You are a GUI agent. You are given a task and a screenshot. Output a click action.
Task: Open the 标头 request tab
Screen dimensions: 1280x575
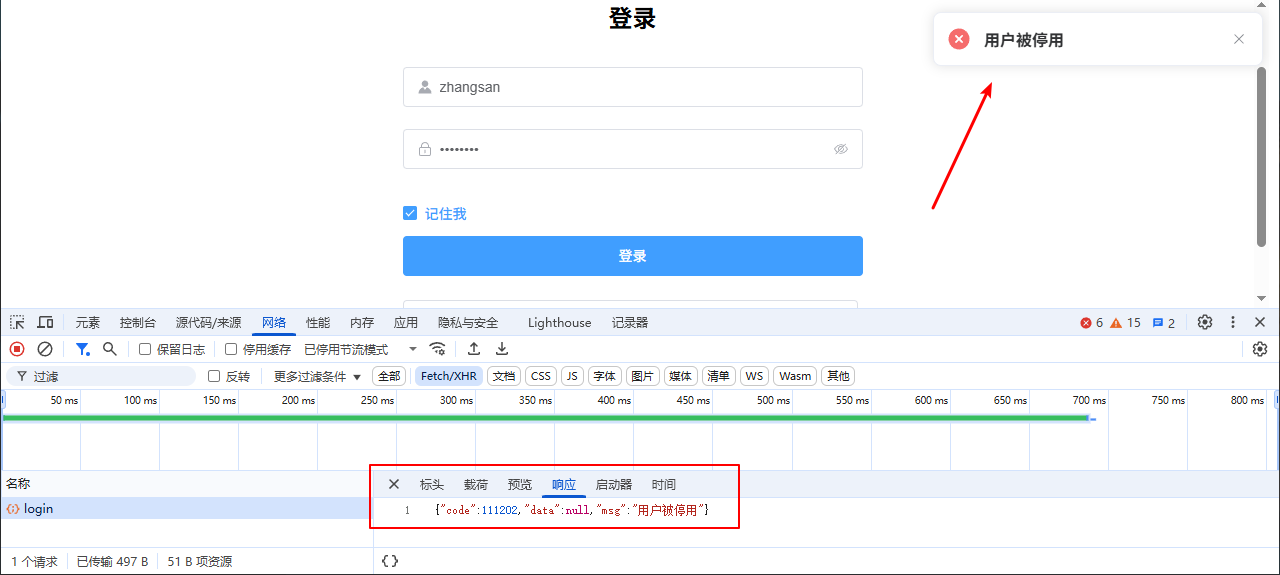click(432, 484)
